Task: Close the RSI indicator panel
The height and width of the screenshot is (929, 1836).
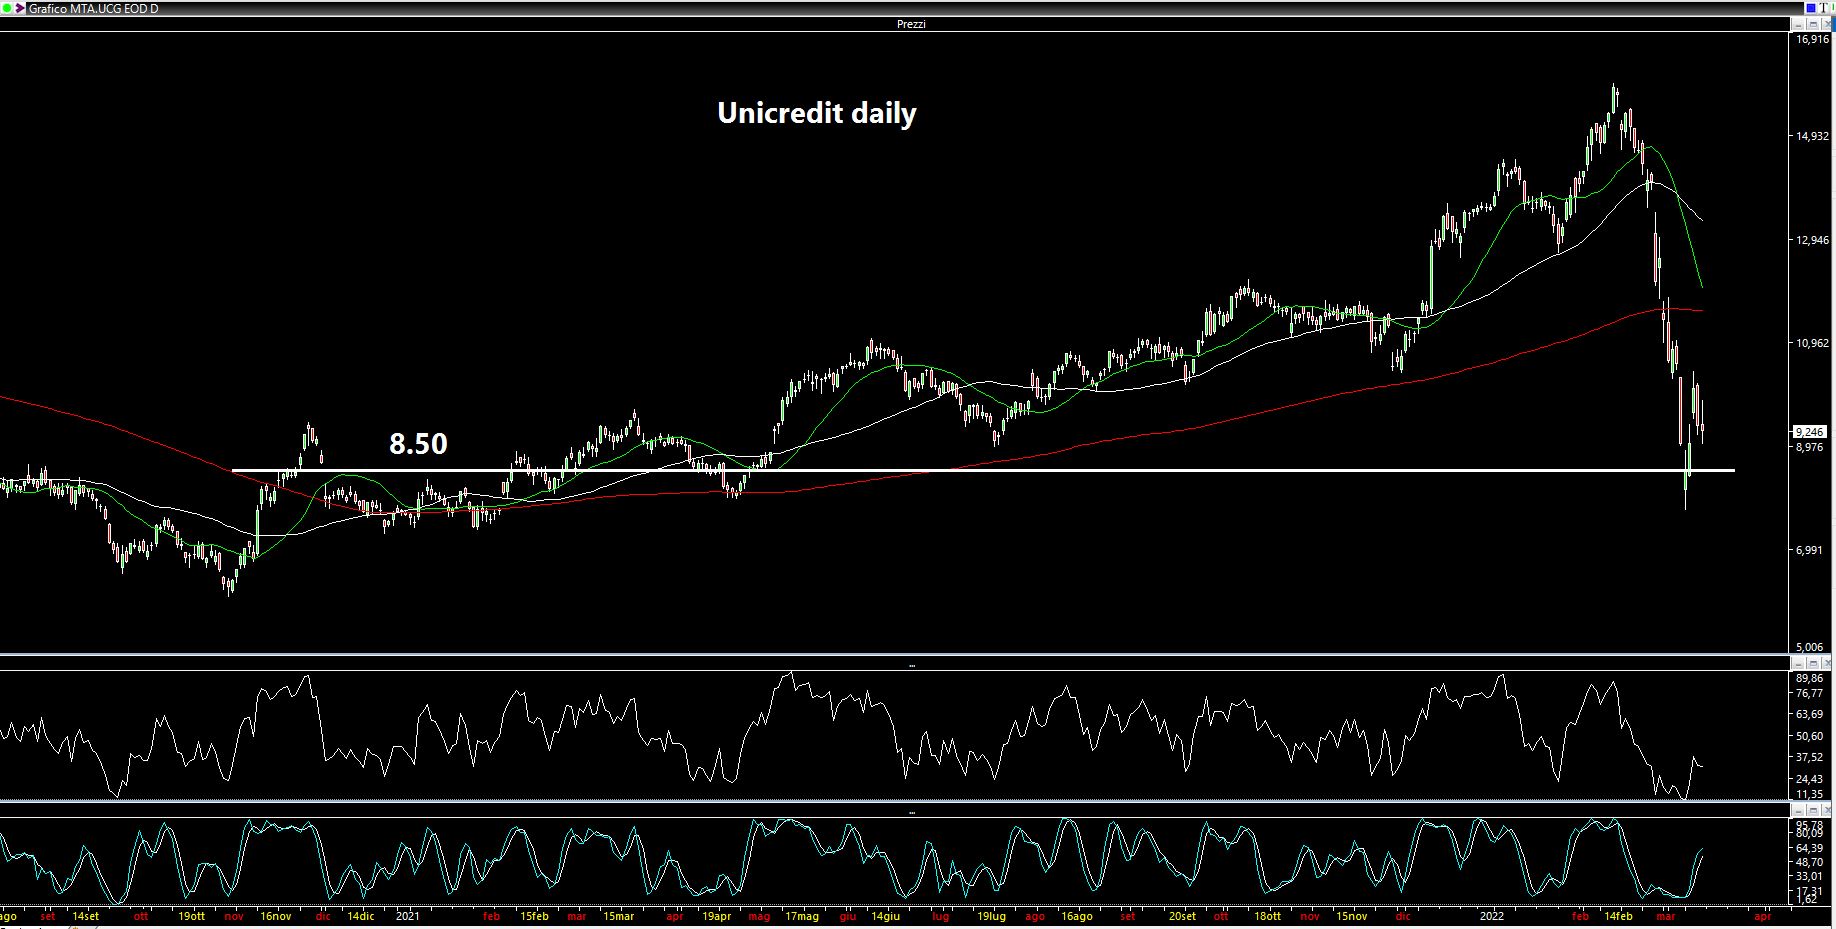Action: pos(1827,663)
